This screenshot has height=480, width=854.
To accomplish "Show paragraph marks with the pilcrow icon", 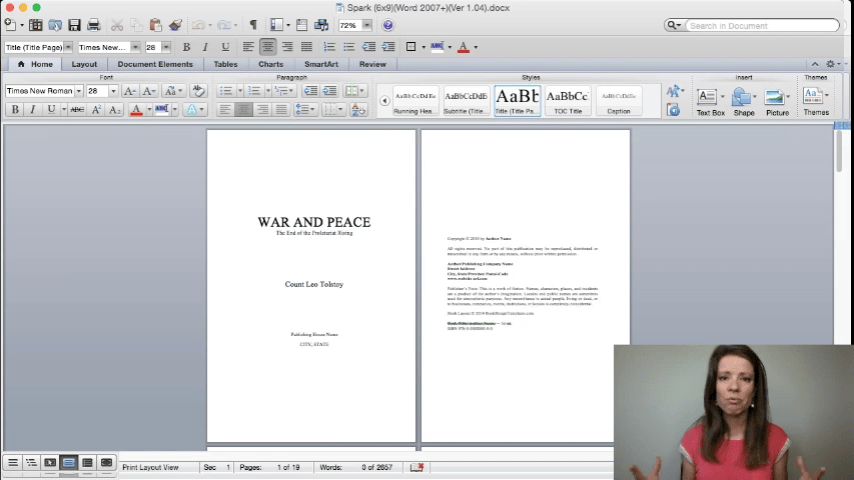I will (253, 25).
